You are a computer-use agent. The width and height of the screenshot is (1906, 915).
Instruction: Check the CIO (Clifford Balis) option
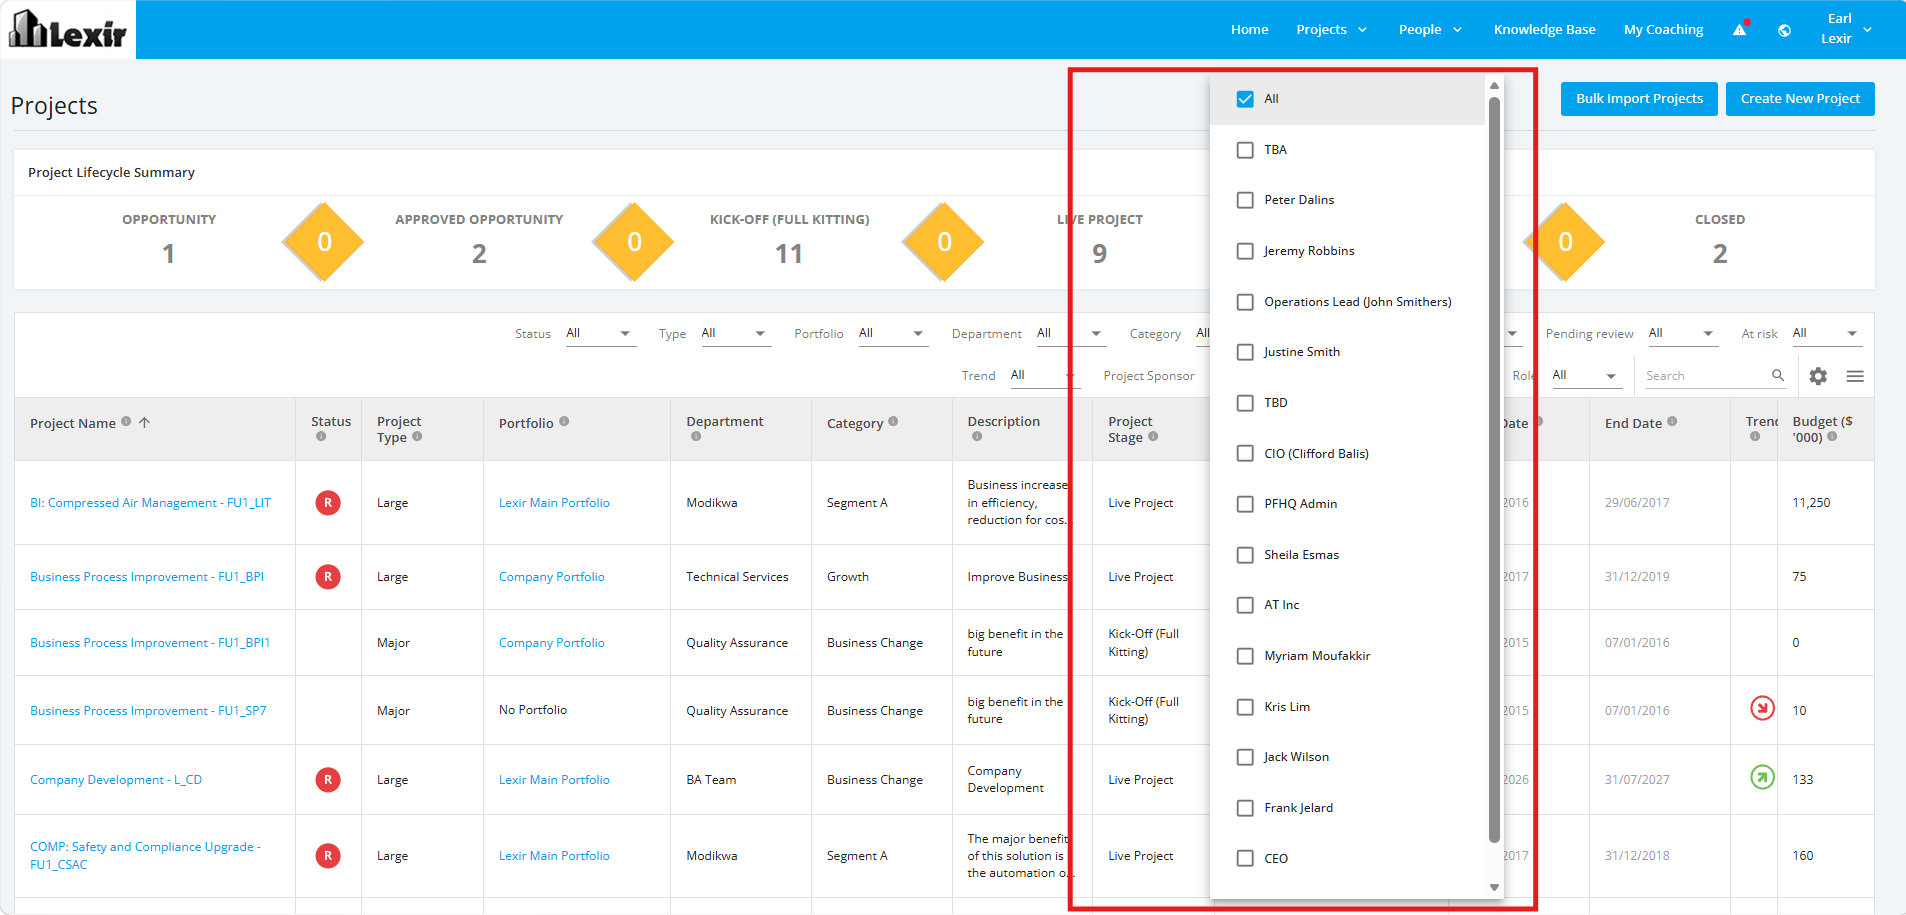click(1245, 454)
